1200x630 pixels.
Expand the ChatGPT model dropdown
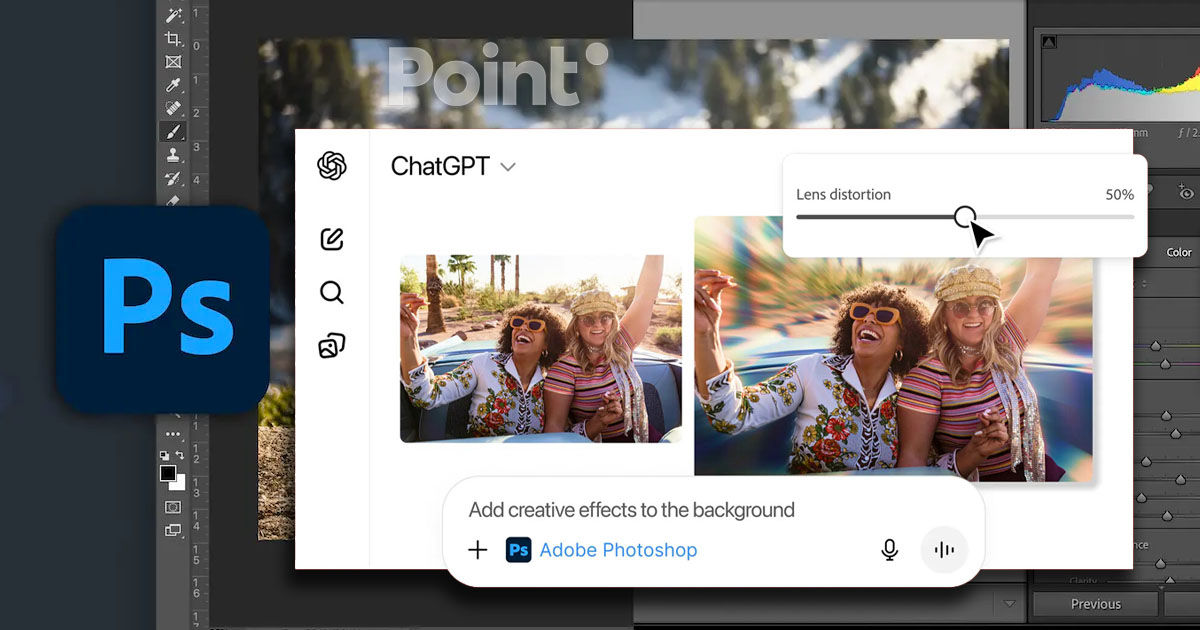(x=508, y=167)
